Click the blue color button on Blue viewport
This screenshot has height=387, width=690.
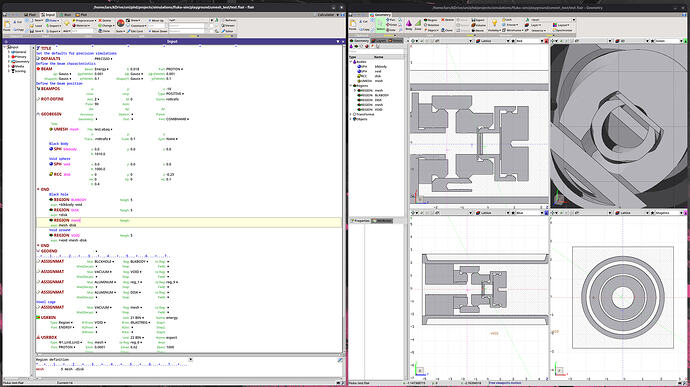coord(546,213)
